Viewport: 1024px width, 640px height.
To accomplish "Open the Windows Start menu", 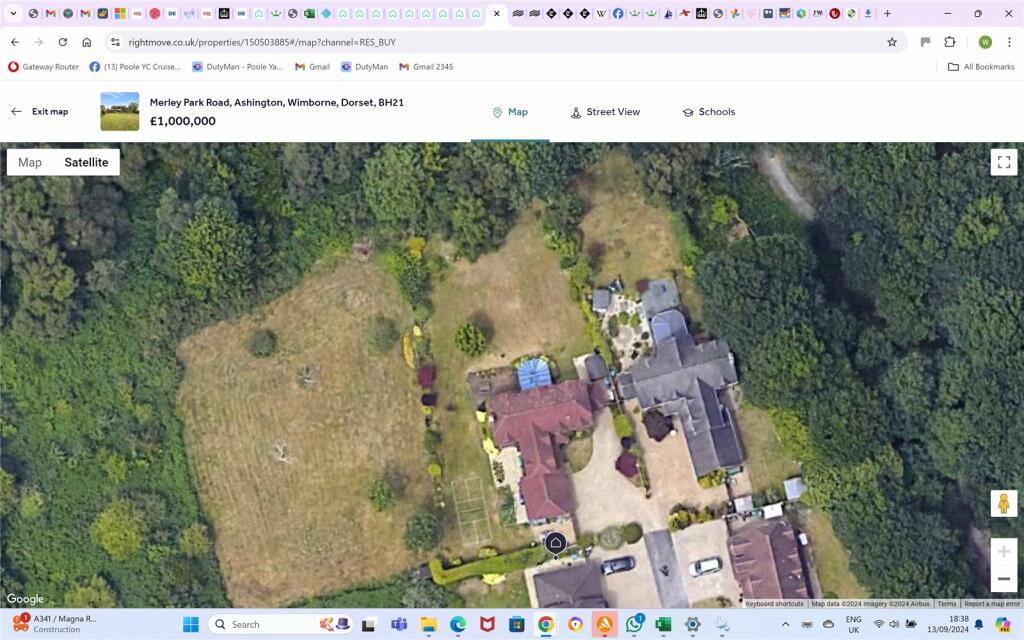I will click(x=190, y=624).
